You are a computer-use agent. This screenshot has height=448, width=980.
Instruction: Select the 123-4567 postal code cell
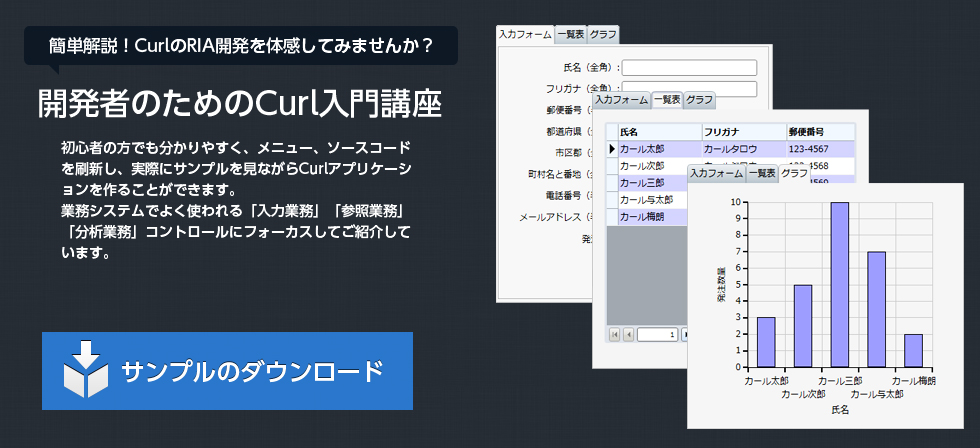tap(821, 149)
